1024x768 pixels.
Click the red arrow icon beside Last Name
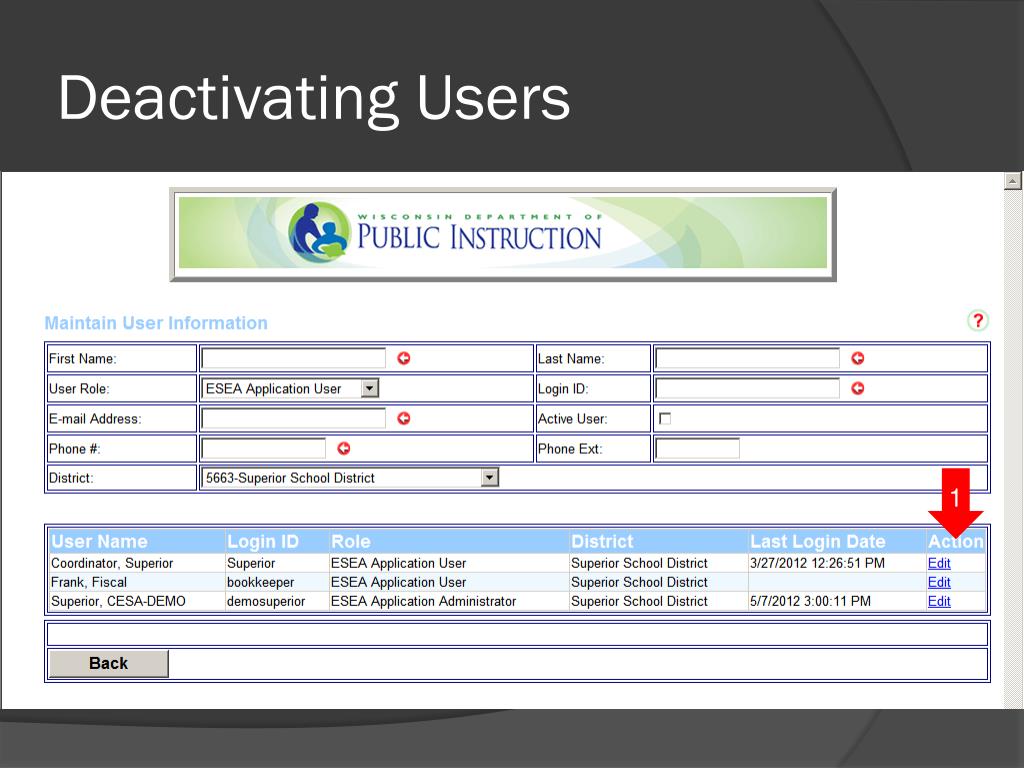[857, 358]
